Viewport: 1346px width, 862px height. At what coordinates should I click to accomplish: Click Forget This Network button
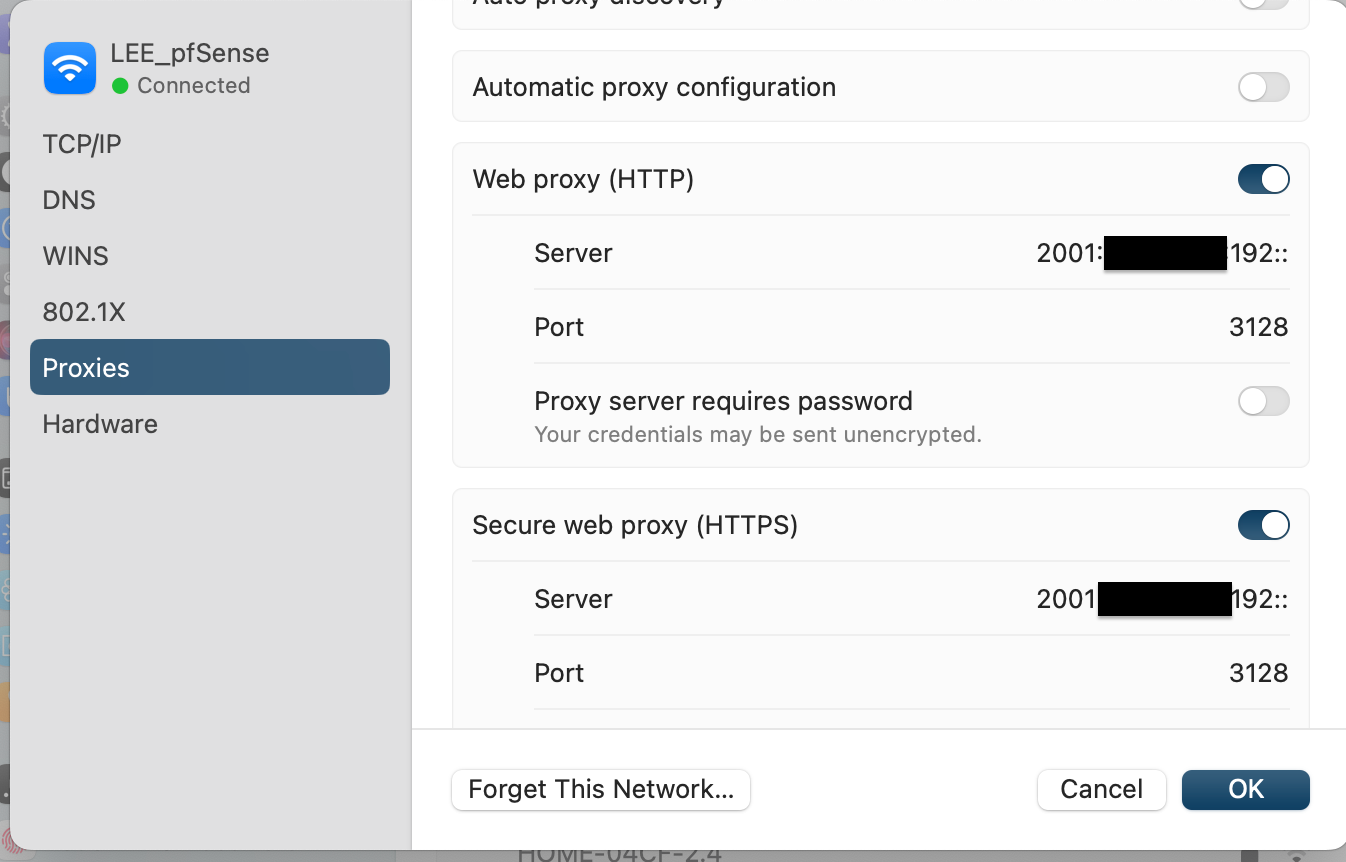click(x=601, y=789)
